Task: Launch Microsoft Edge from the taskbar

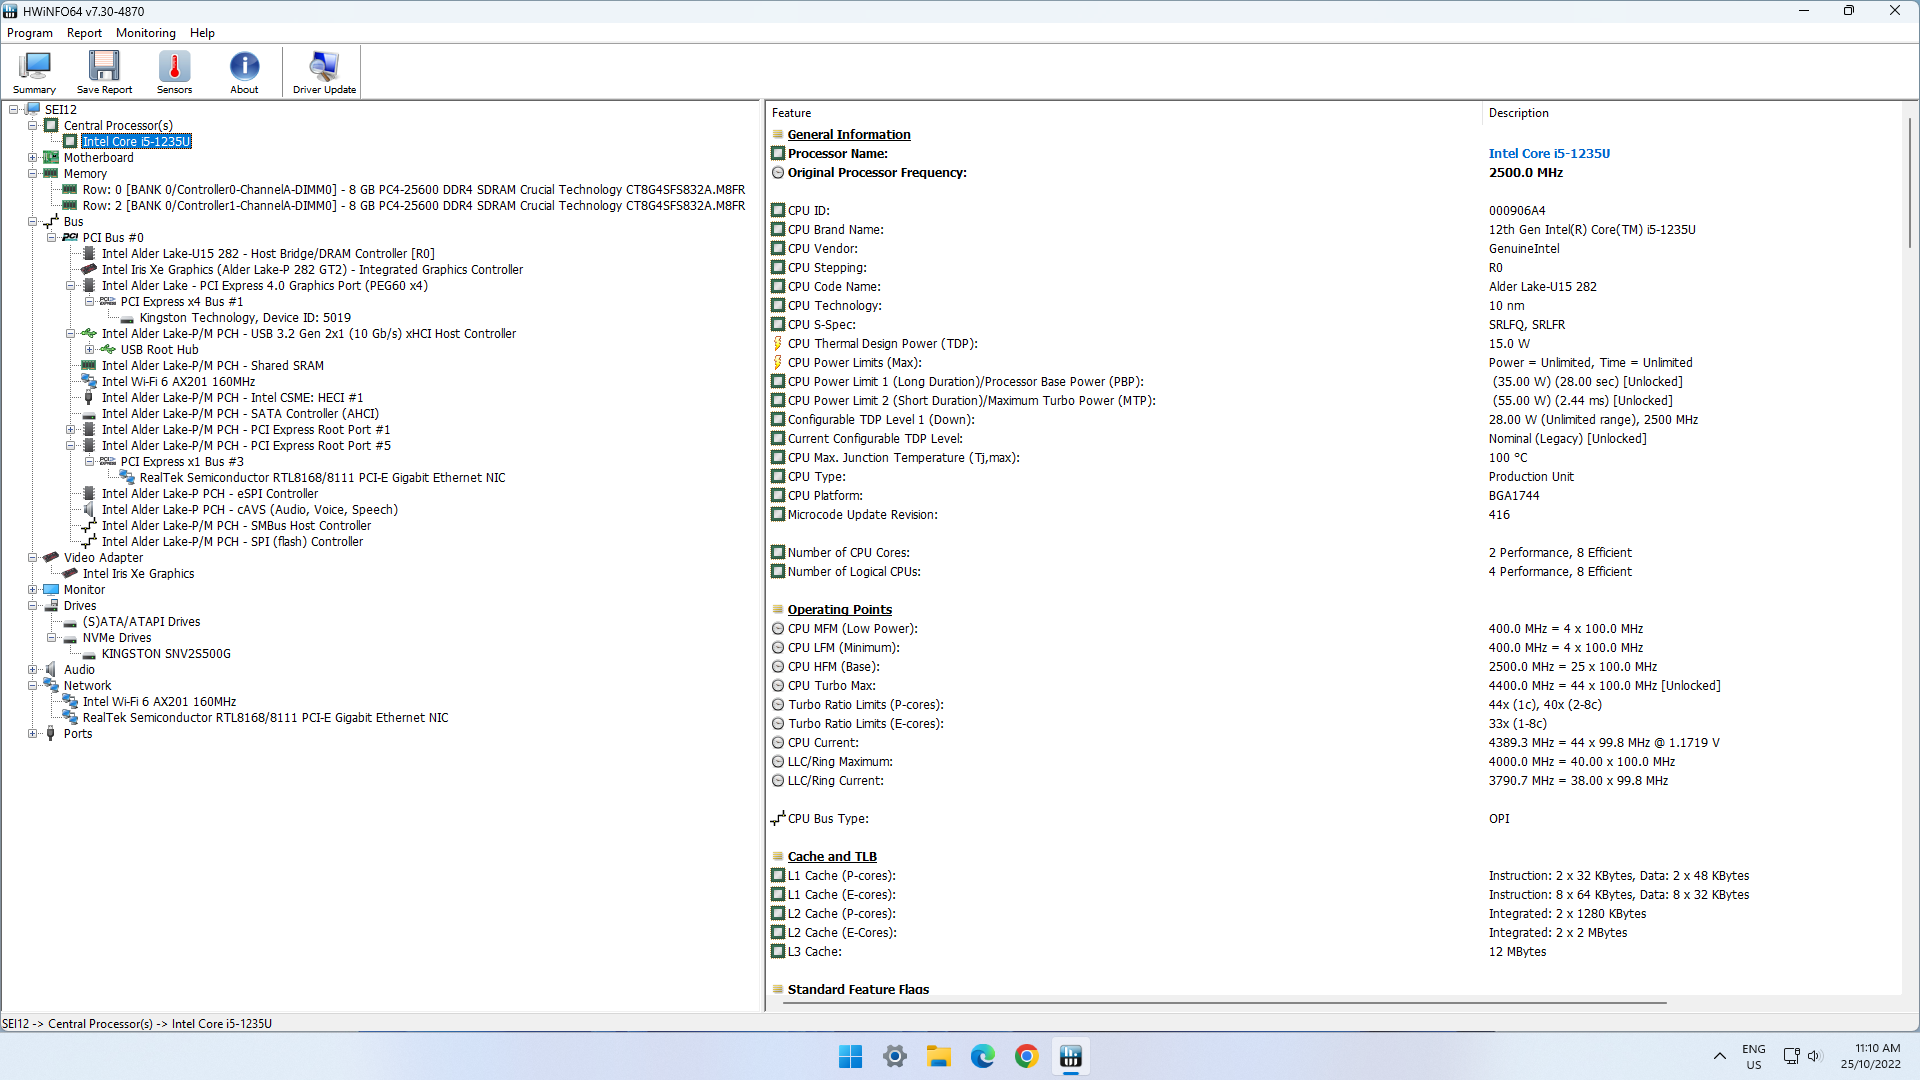Action: tap(983, 1056)
